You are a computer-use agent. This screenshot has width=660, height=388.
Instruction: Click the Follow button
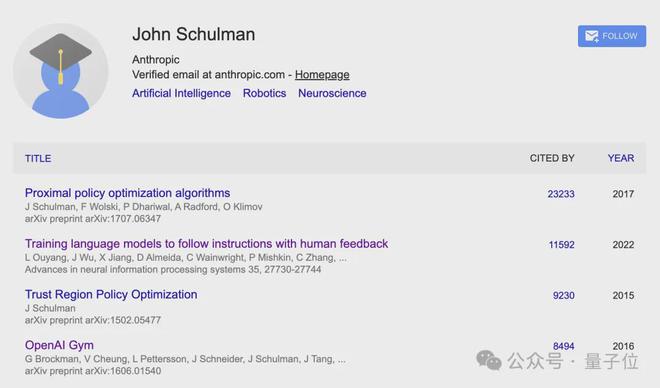pos(612,36)
